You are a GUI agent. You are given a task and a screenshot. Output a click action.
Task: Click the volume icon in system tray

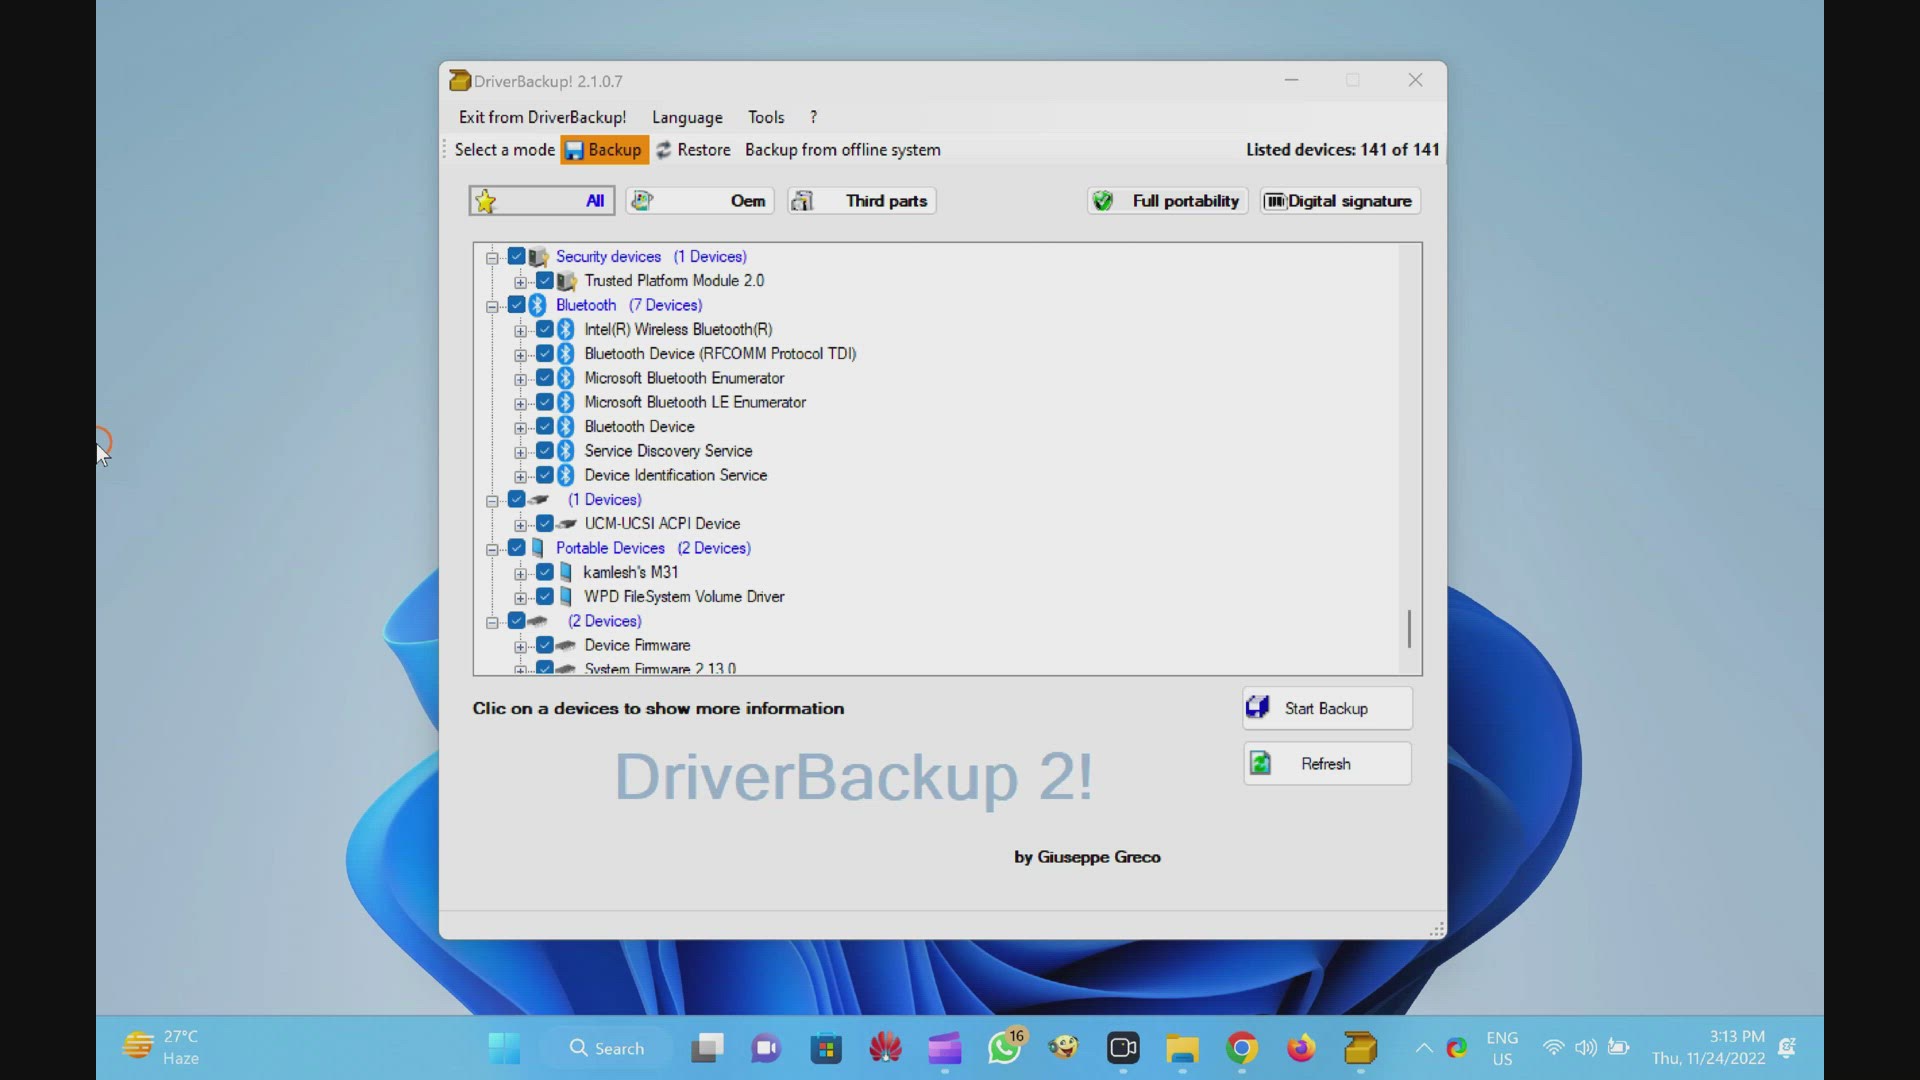tap(1586, 1048)
